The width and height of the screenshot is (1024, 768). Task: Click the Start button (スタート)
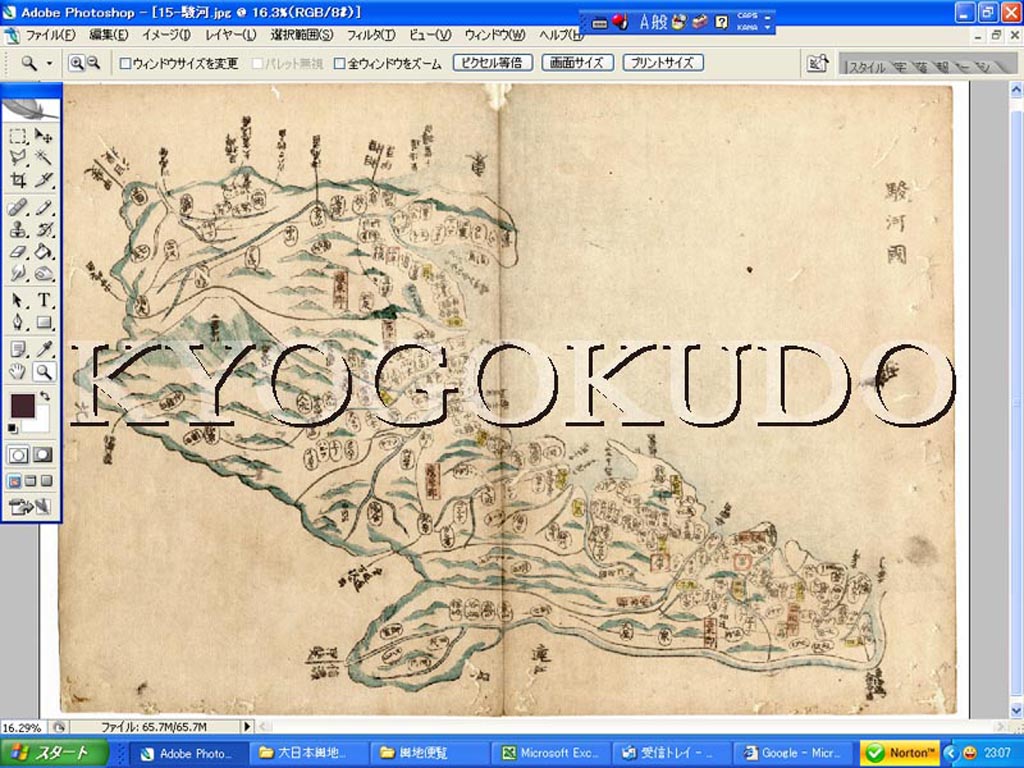tap(54, 753)
